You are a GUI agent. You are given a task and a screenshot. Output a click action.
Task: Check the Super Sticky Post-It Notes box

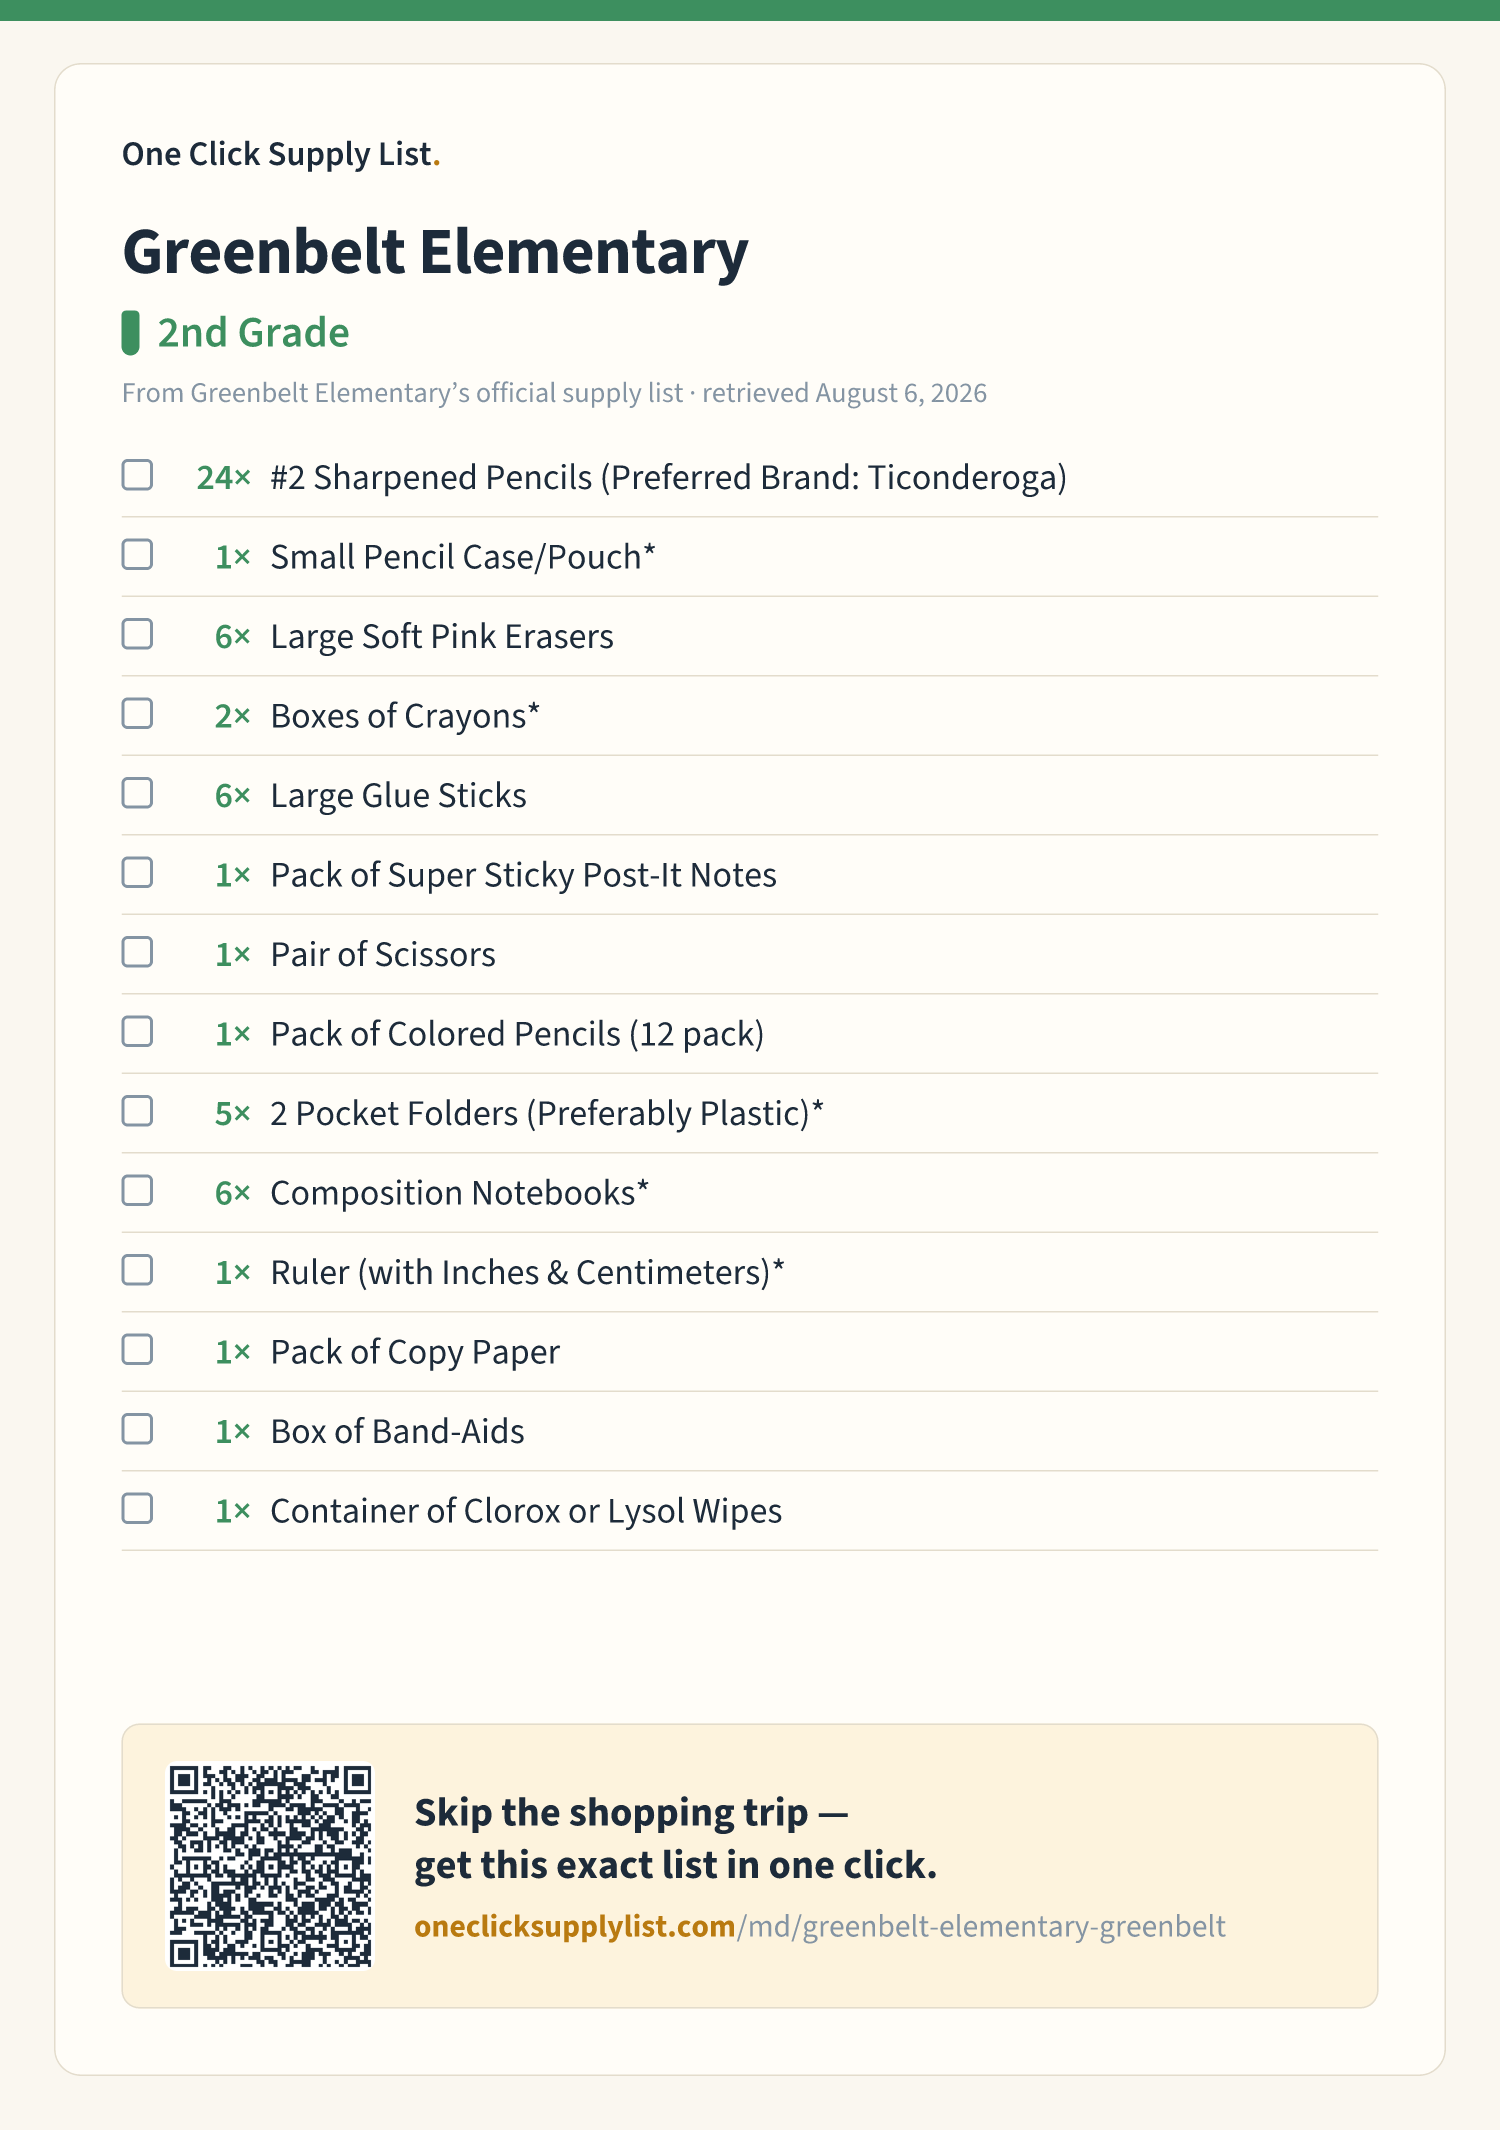click(137, 873)
